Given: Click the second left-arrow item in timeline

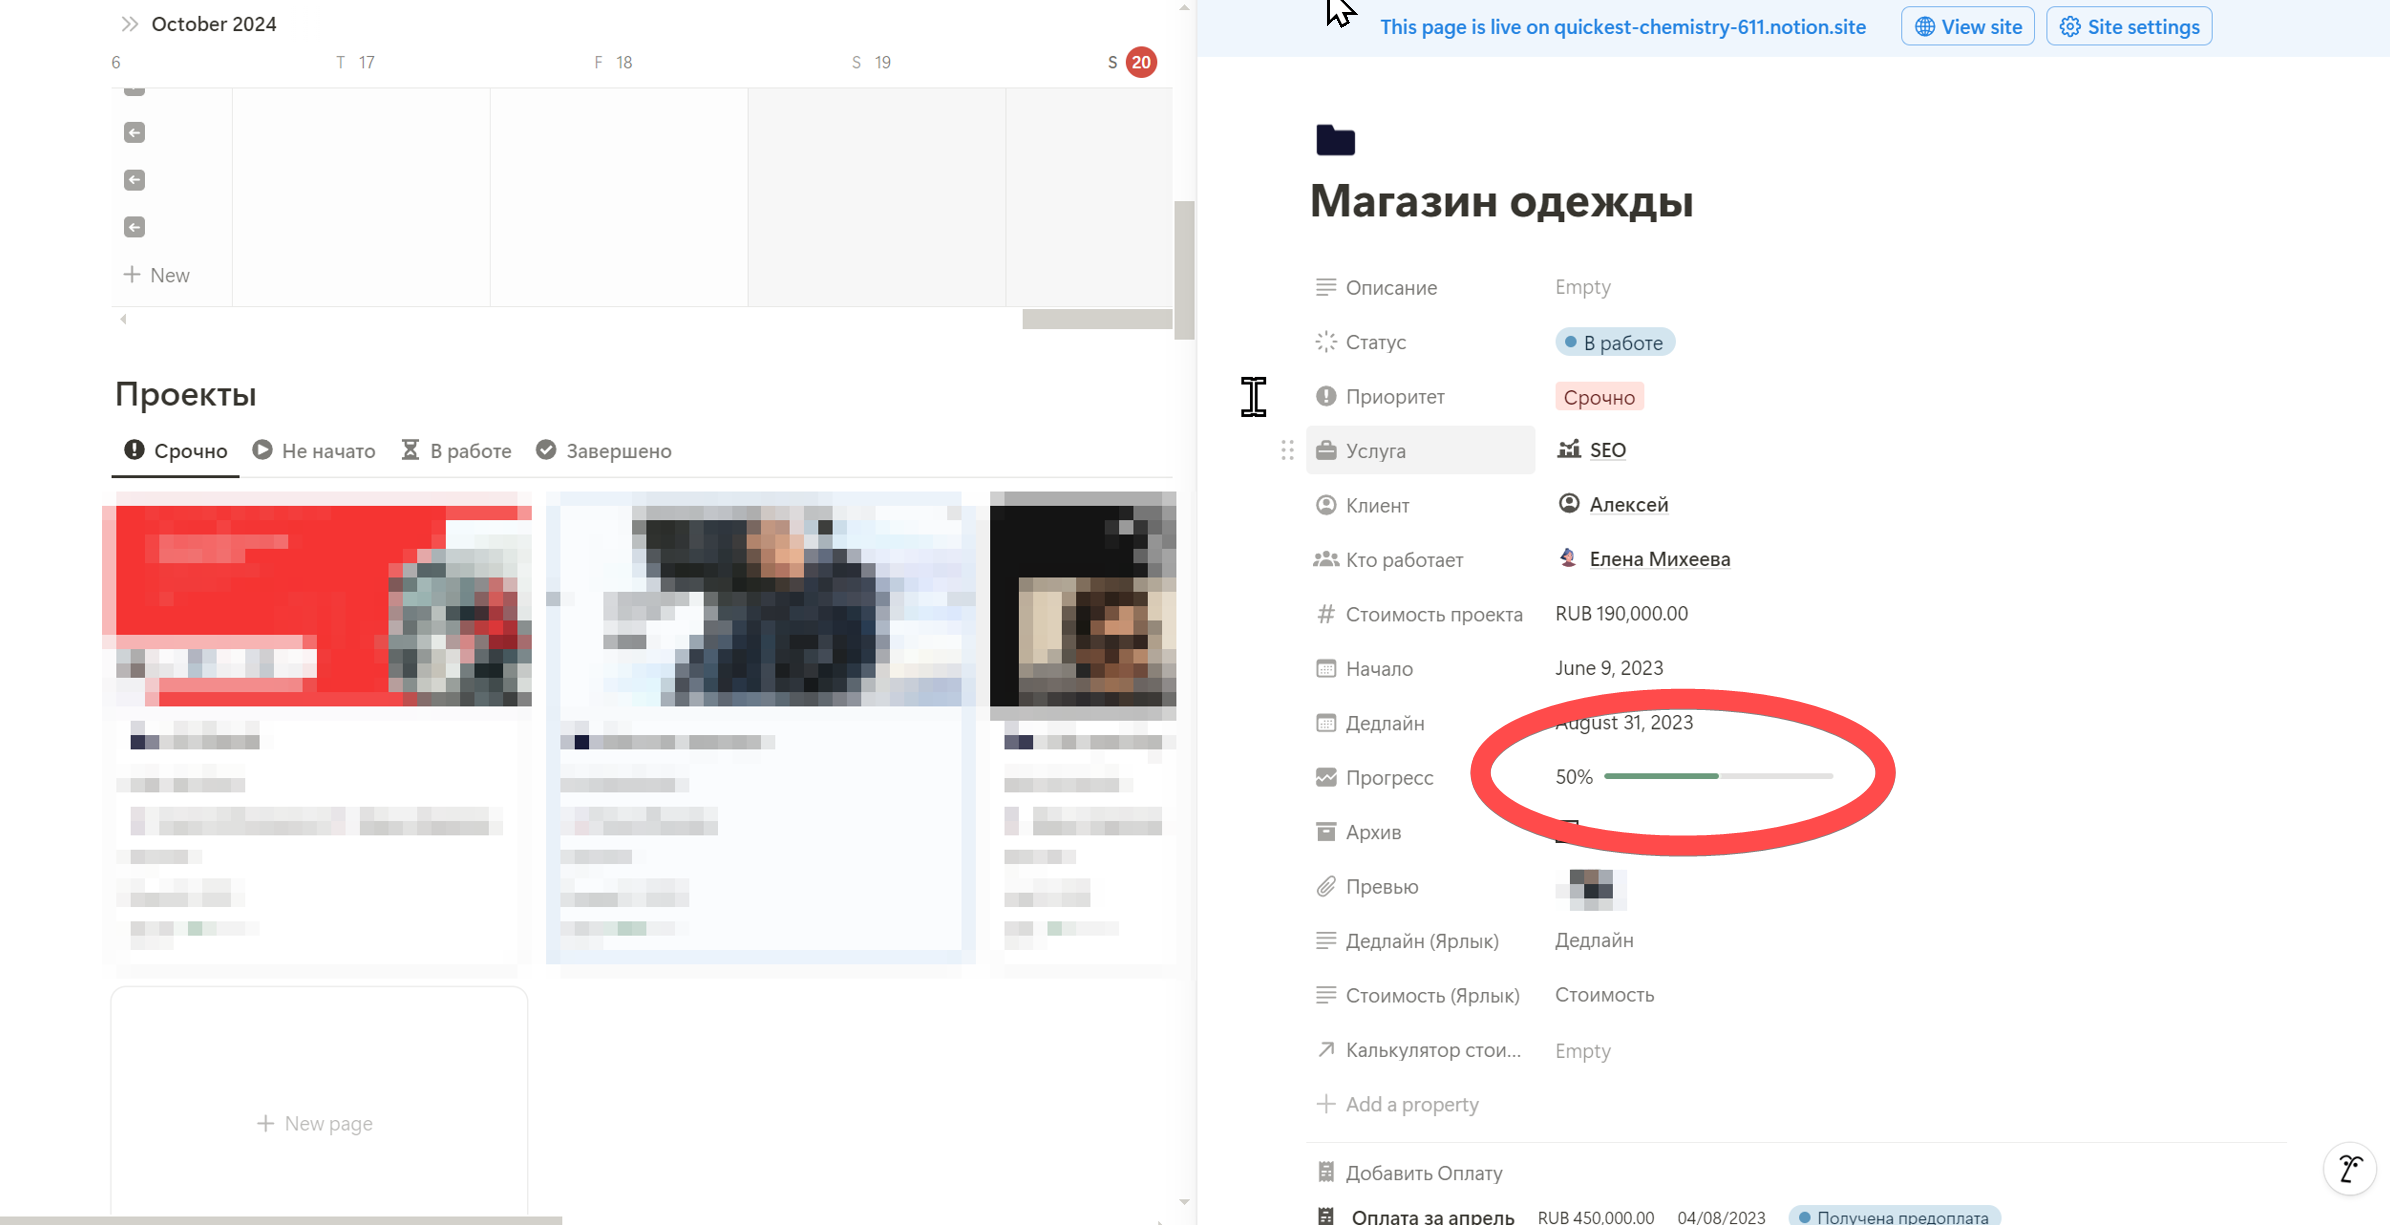Looking at the screenshot, I should [x=134, y=180].
